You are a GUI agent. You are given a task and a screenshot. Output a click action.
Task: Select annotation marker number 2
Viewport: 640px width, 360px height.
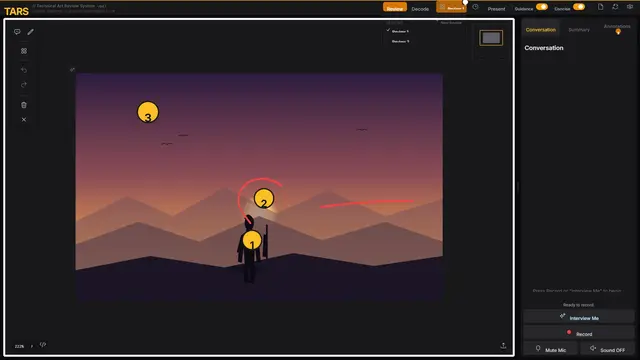pos(264,199)
